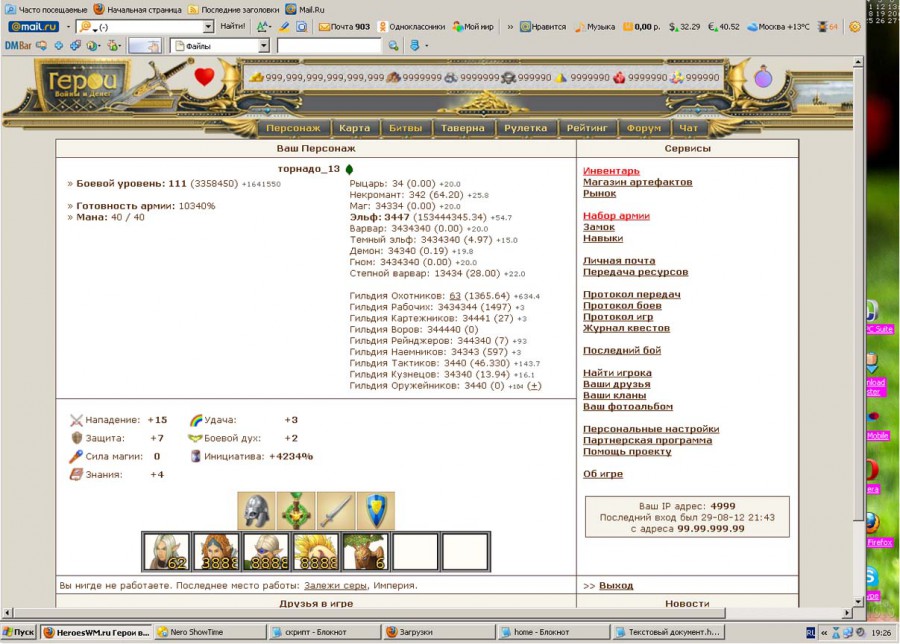
Task: Click the blue shield artifact icon
Action: 376,511
